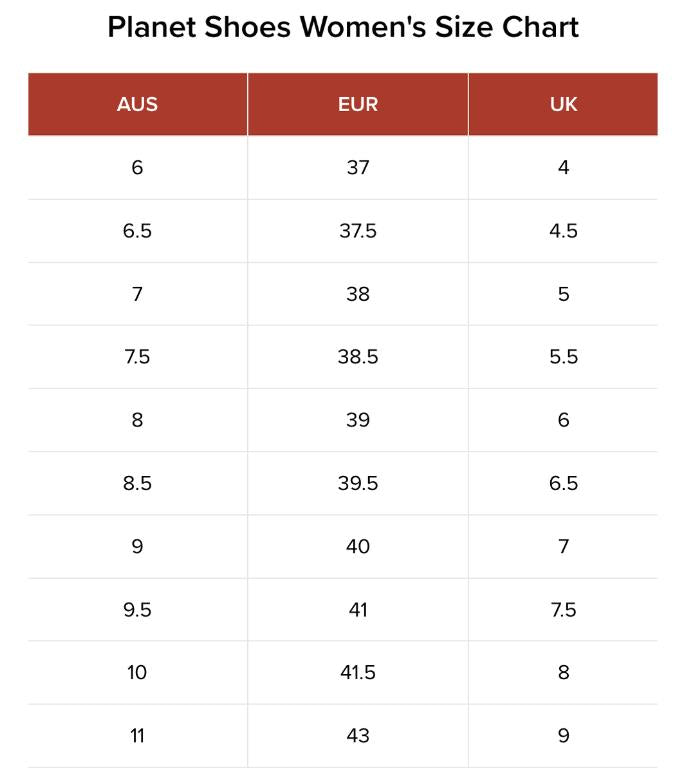Click the EUR 37.5 cell
The height and width of the screenshot is (769, 679).
(357, 230)
